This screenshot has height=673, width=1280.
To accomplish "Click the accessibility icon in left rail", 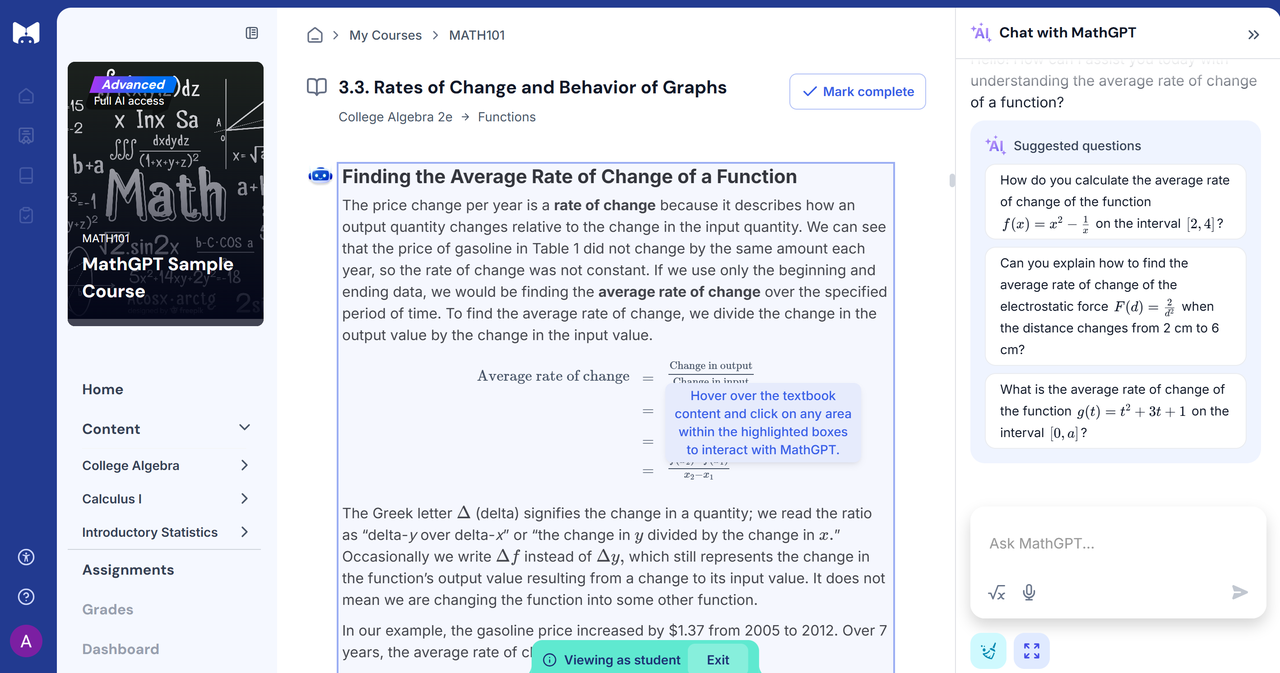I will tap(27, 557).
